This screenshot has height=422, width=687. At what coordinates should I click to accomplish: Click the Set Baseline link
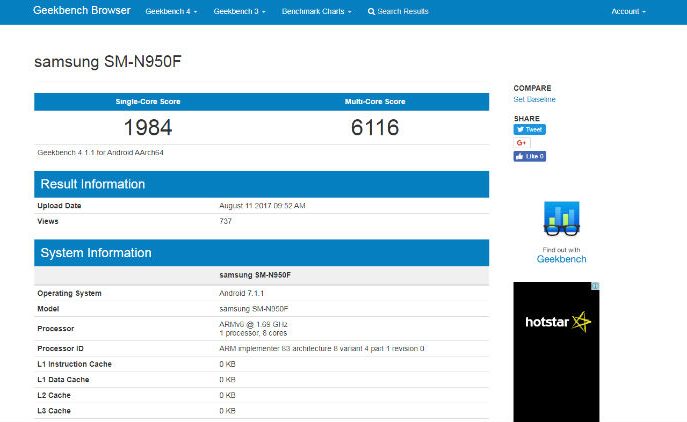[x=534, y=99]
